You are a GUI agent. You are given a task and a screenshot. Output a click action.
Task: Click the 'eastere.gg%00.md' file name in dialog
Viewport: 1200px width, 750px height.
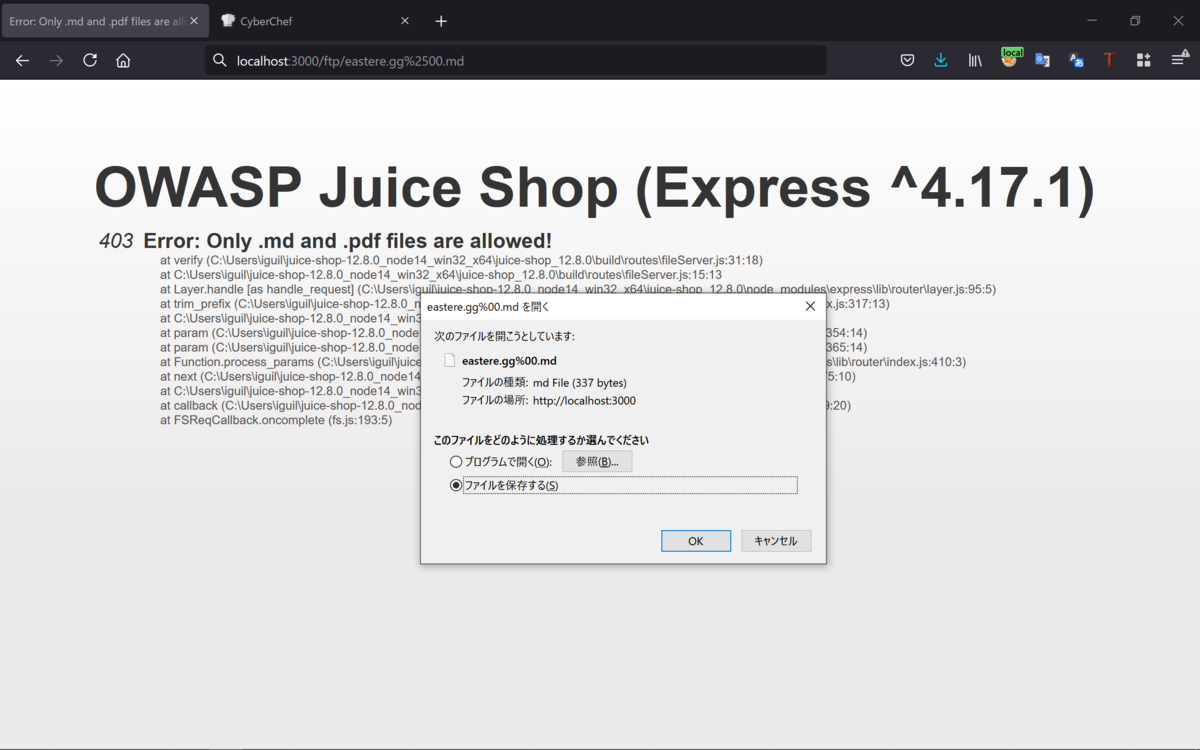tap(509, 361)
